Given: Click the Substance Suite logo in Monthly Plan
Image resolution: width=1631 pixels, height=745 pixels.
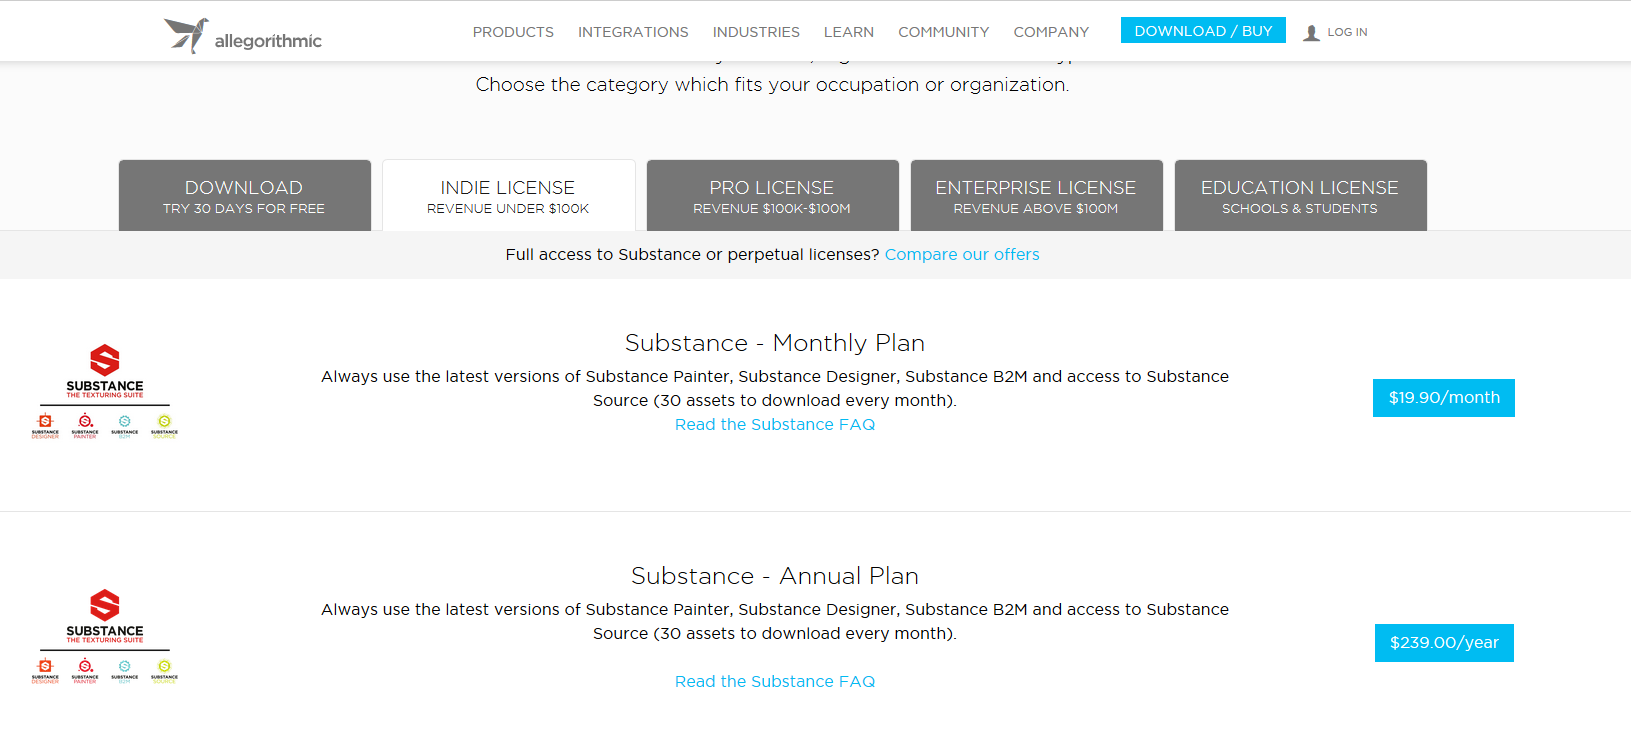Looking at the screenshot, I should click(105, 372).
